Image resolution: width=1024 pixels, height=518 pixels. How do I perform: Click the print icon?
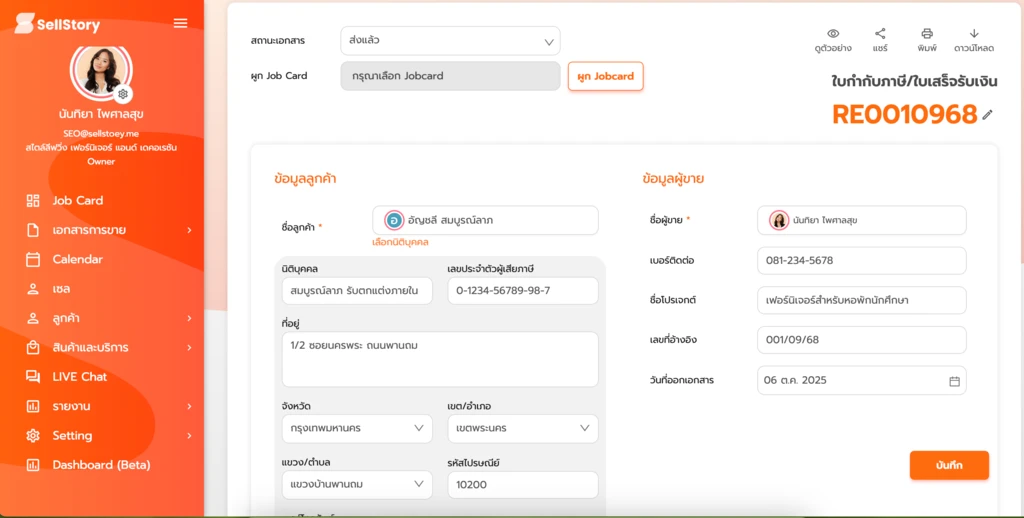[927, 34]
